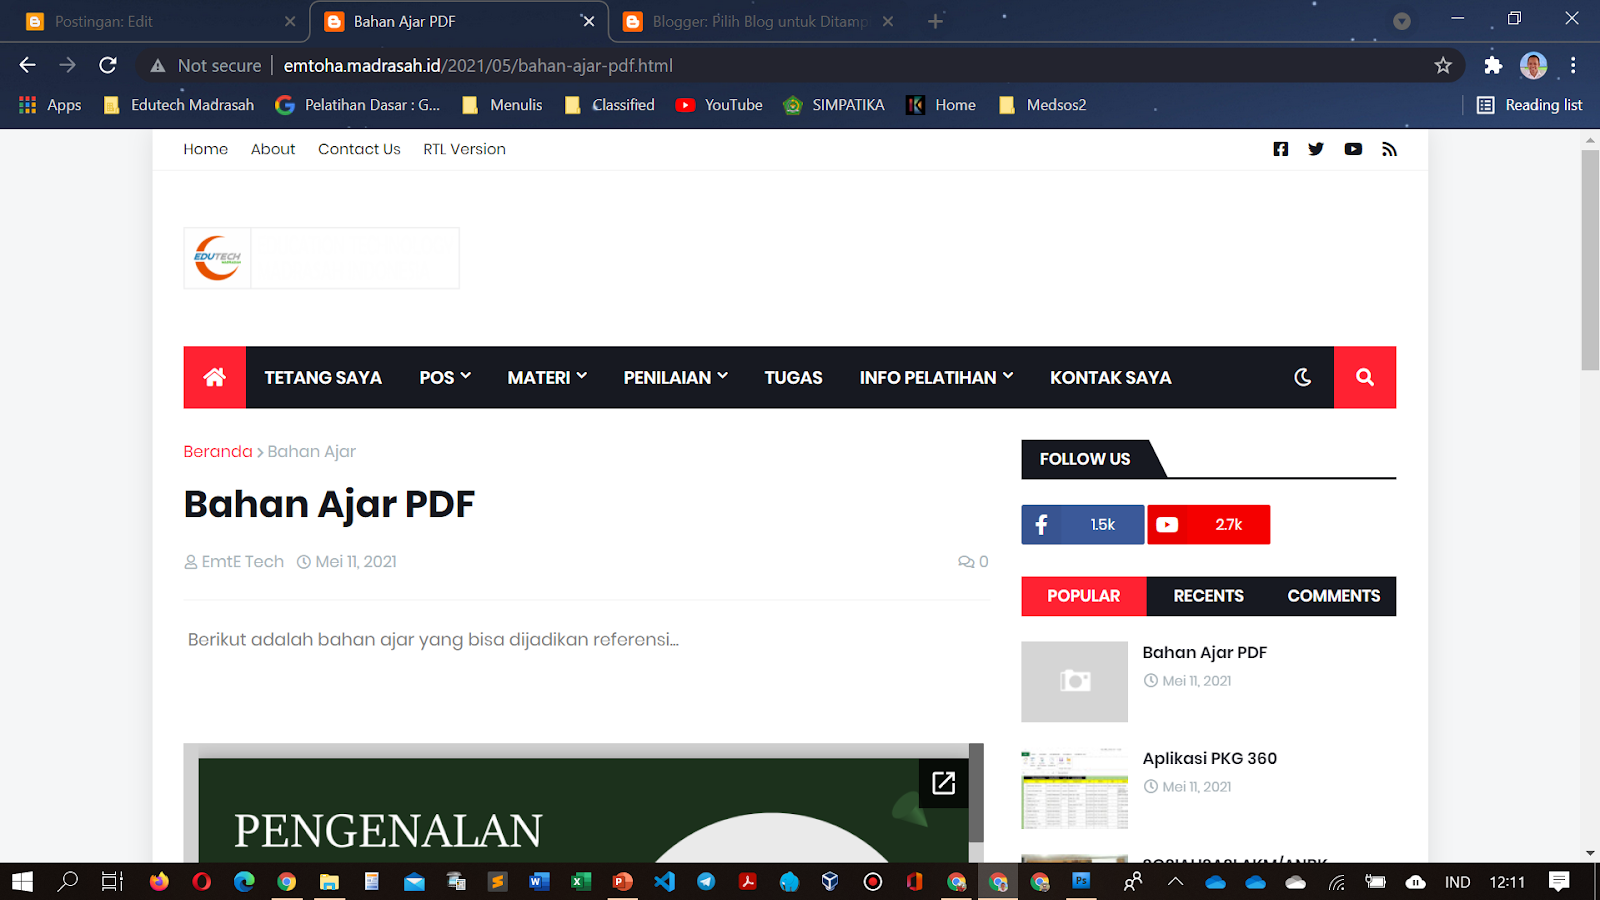Click the Facebook 1.5k follow button
The width and height of the screenshot is (1600, 900).
1083,525
